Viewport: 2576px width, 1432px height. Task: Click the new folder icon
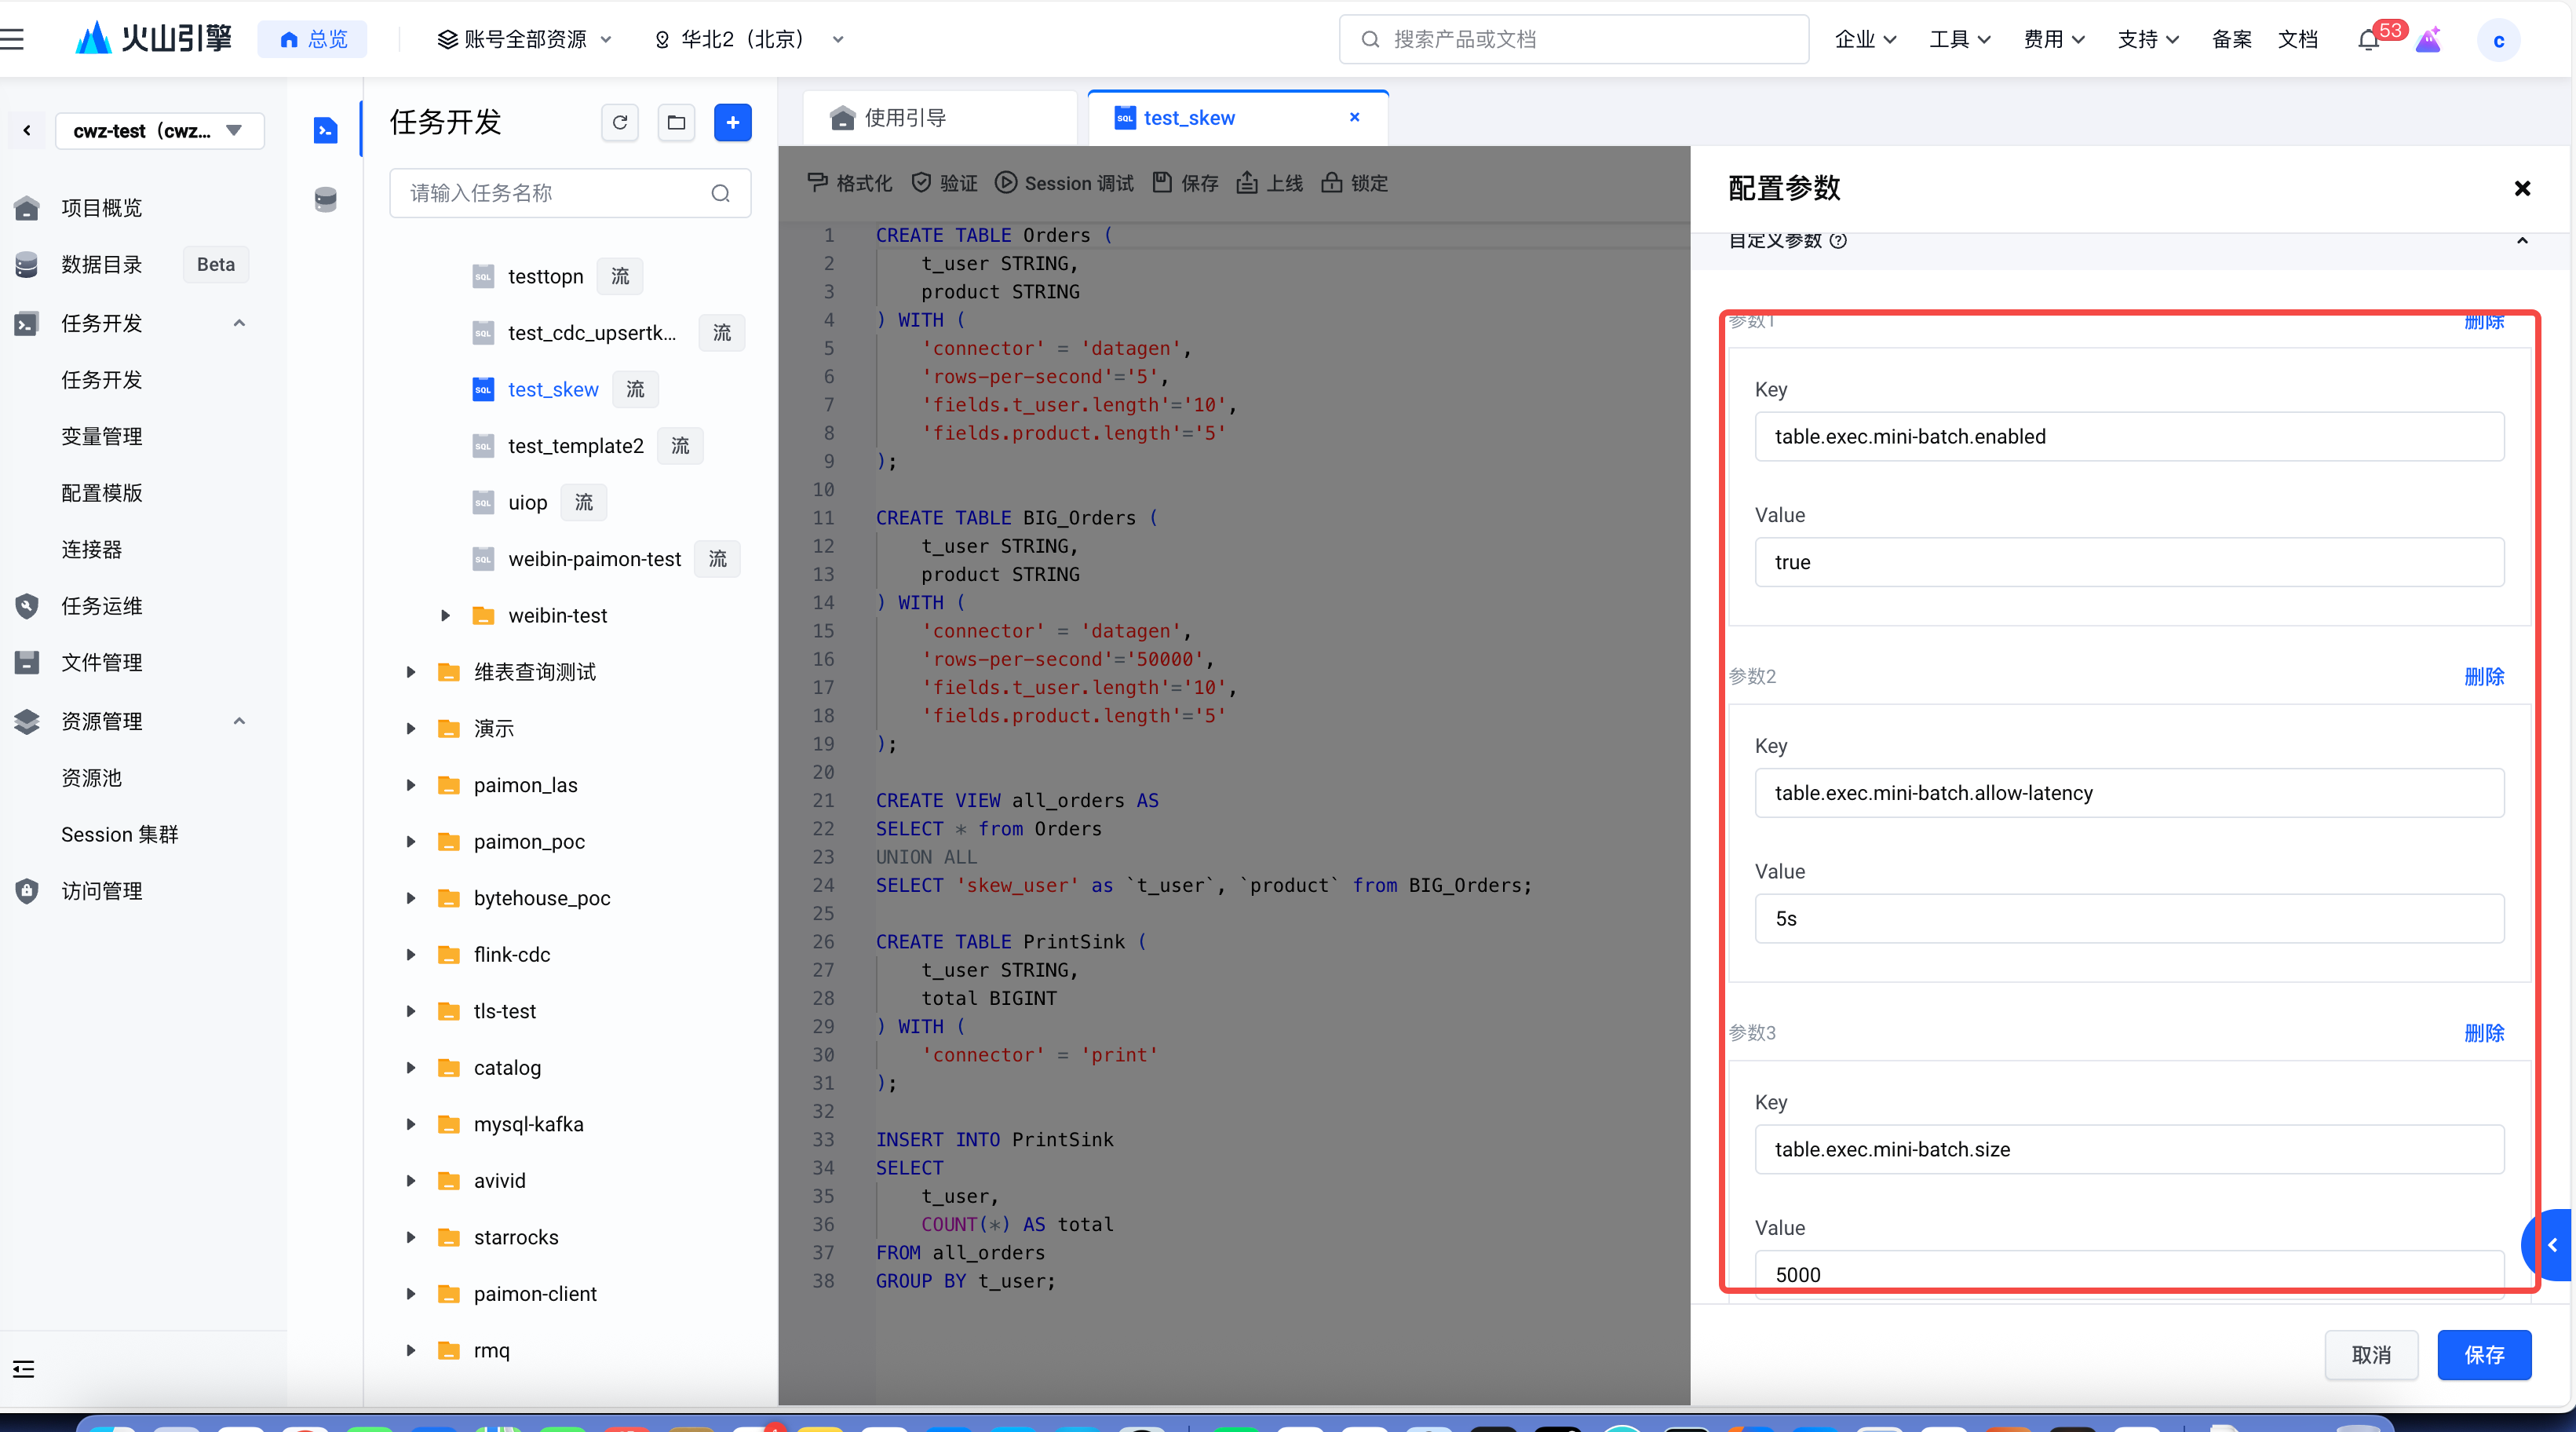[x=676, y=122]
